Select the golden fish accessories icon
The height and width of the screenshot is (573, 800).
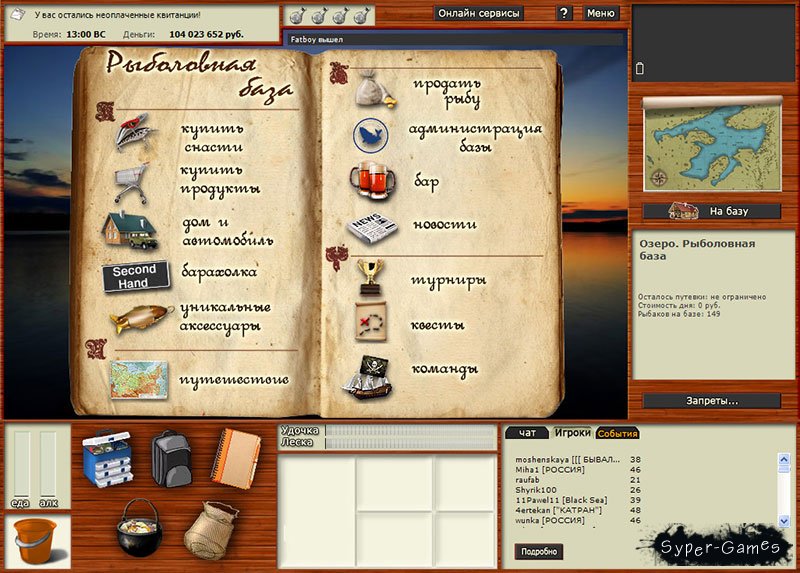pos(141,318)
